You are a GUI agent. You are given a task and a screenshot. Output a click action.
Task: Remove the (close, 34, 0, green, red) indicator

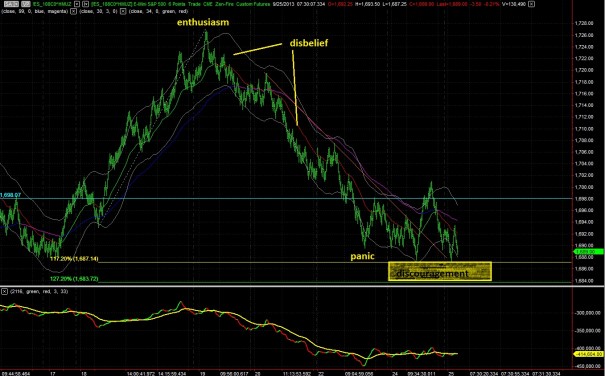tap(123, 12)
